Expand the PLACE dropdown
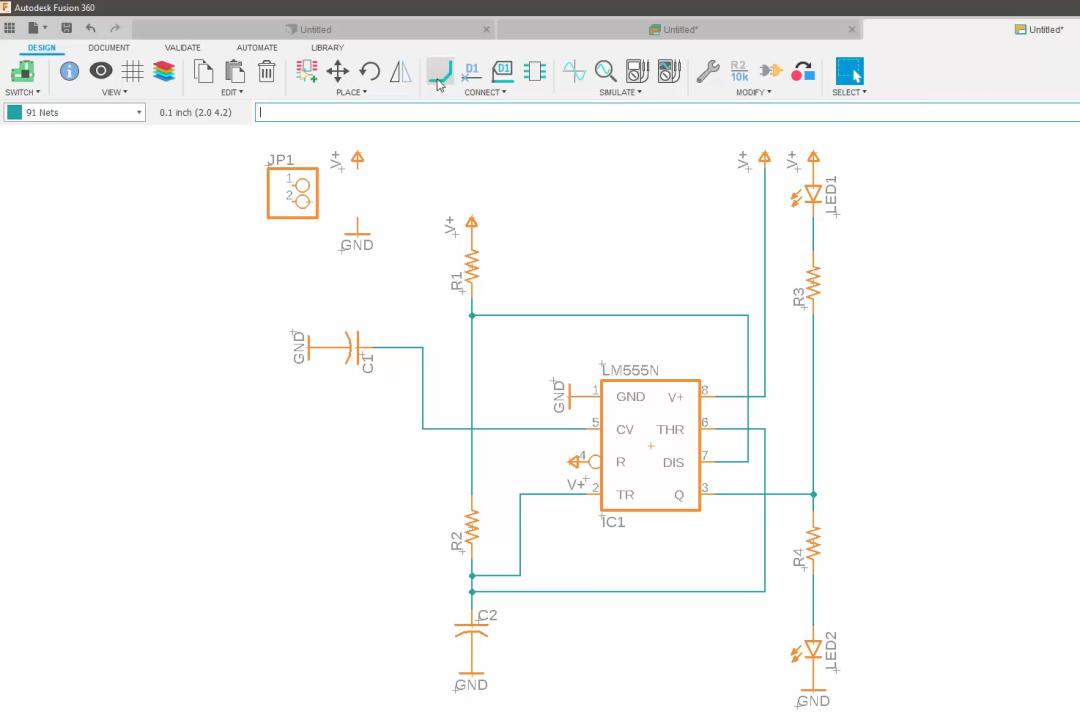This screenshot has width=1080, height=728. (351, 92)
